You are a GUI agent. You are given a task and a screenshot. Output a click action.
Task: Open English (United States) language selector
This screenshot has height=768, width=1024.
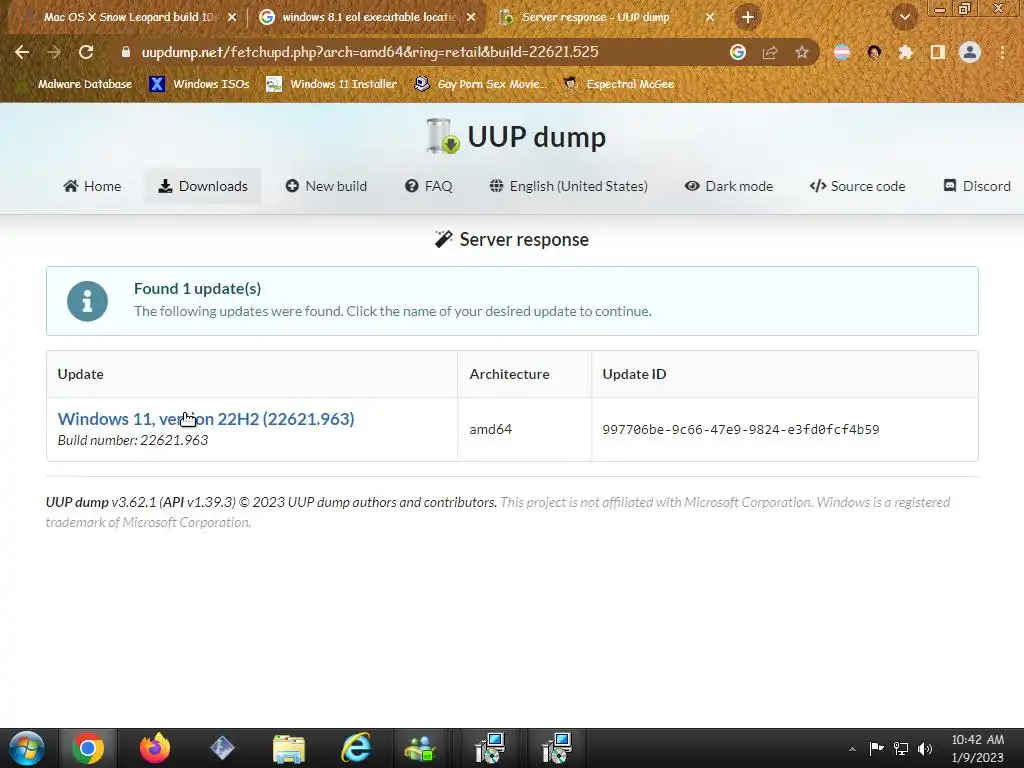pyautogui.click(x=568, y=186)
